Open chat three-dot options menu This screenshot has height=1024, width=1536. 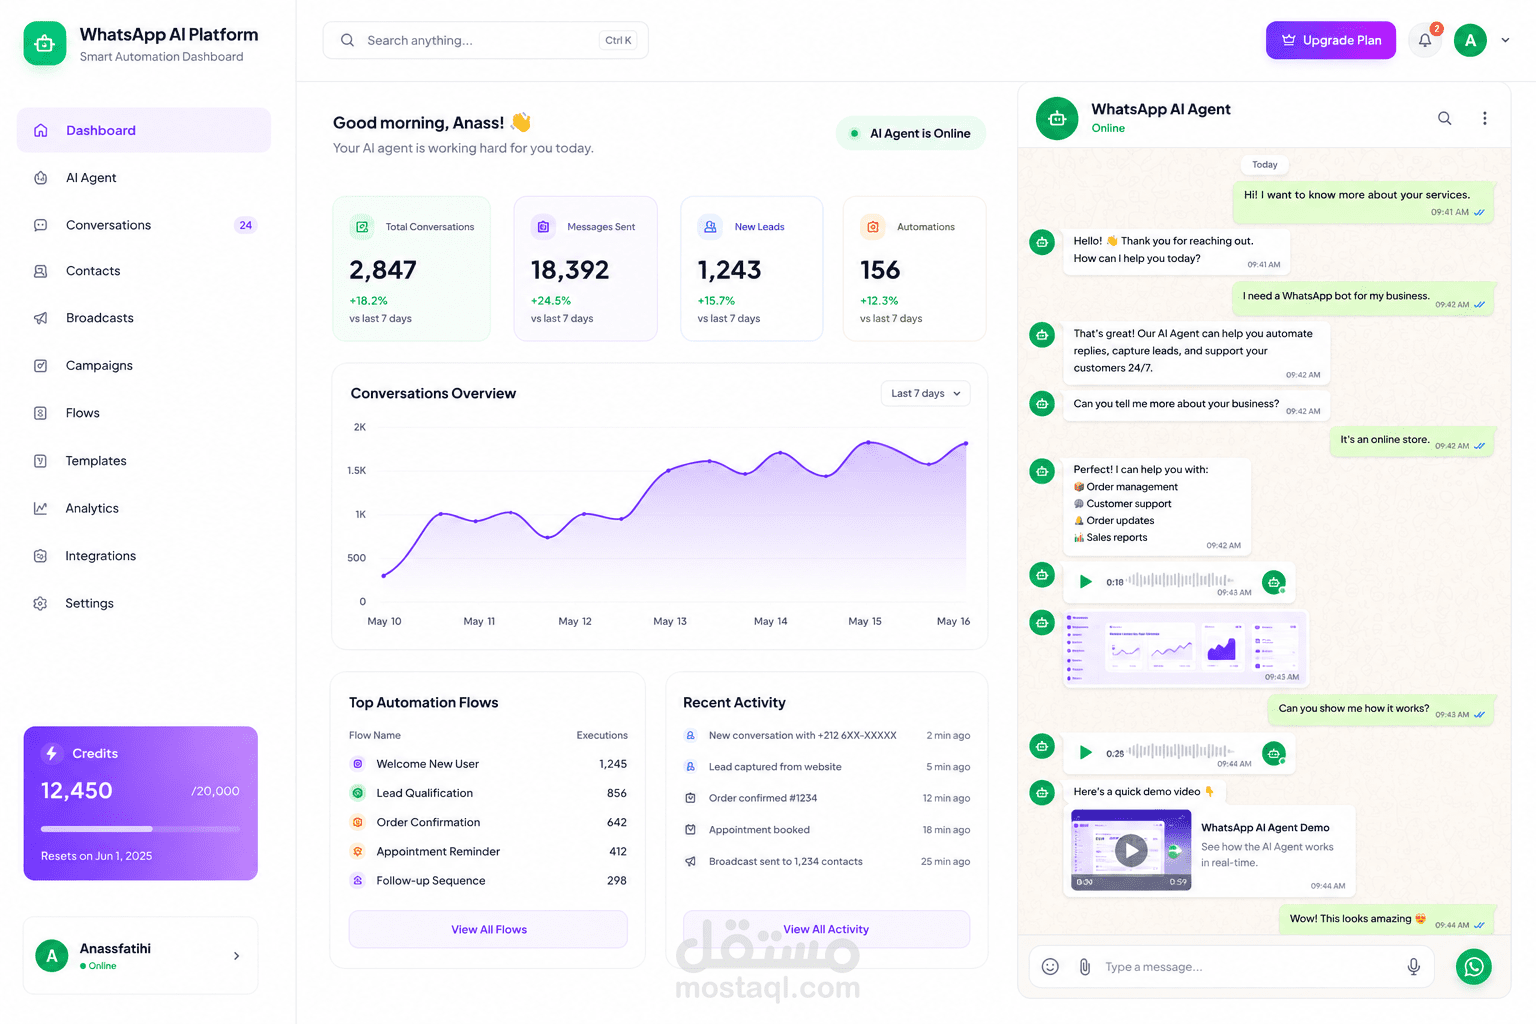coord(1484,118)
